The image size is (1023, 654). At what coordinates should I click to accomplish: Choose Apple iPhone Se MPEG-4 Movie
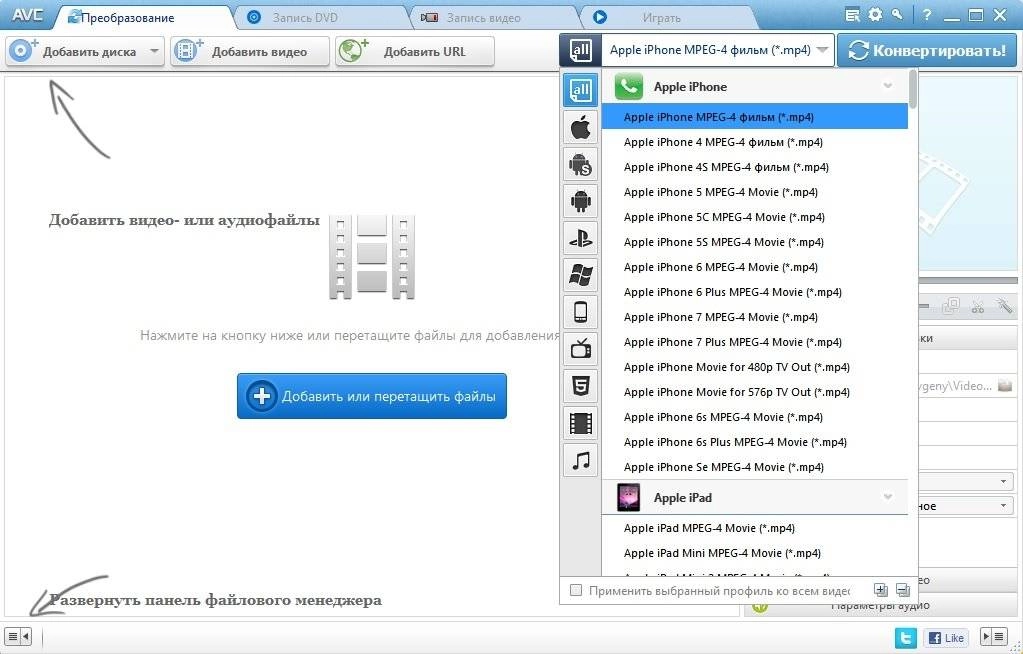pyautogui.click(x=754, y=467)
